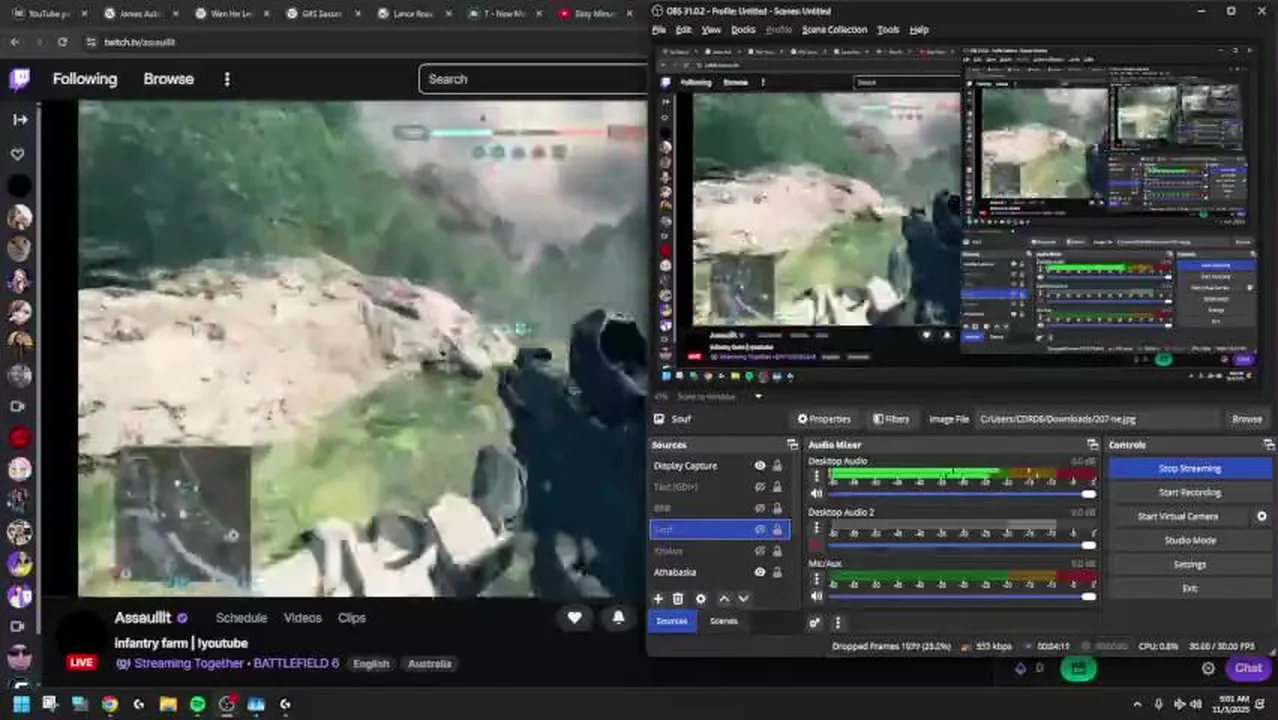Click the Twitch search field

(533, 79)
